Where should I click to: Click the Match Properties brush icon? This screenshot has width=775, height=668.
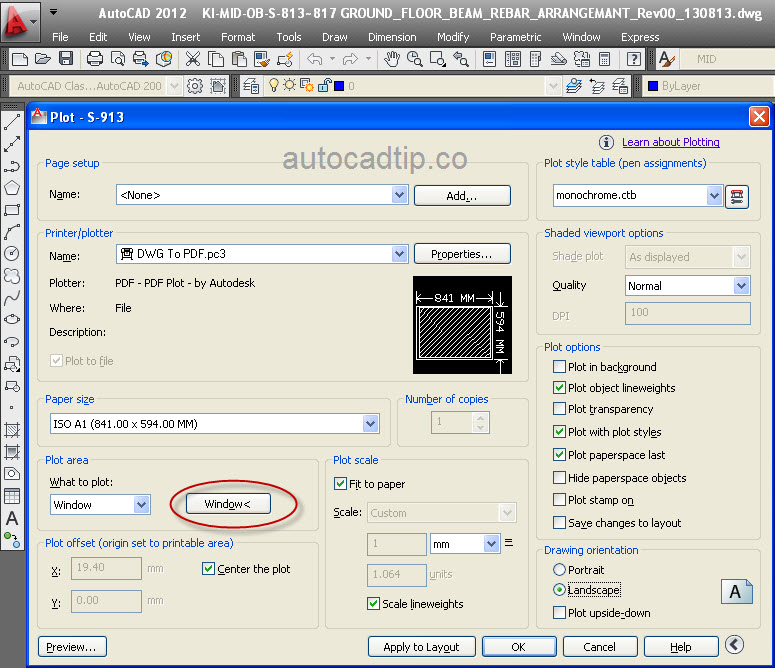pos(262,59)
